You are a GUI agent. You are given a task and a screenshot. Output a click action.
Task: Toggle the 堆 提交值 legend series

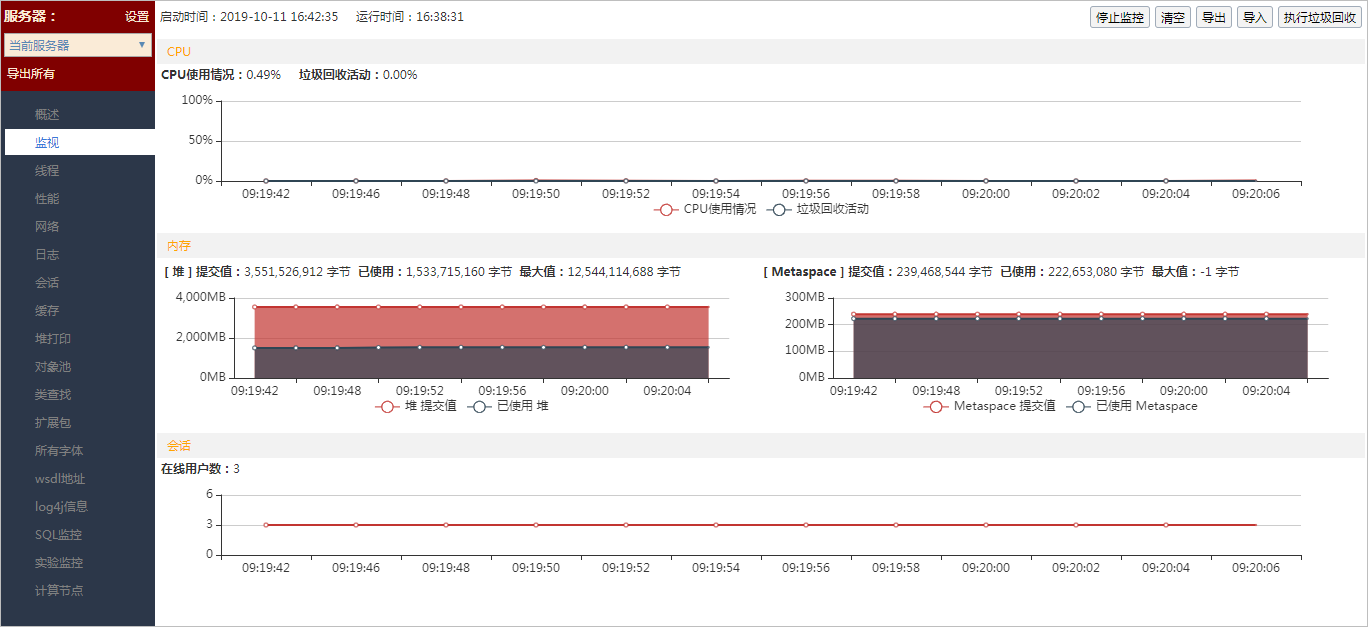click(x=416, y=406)
